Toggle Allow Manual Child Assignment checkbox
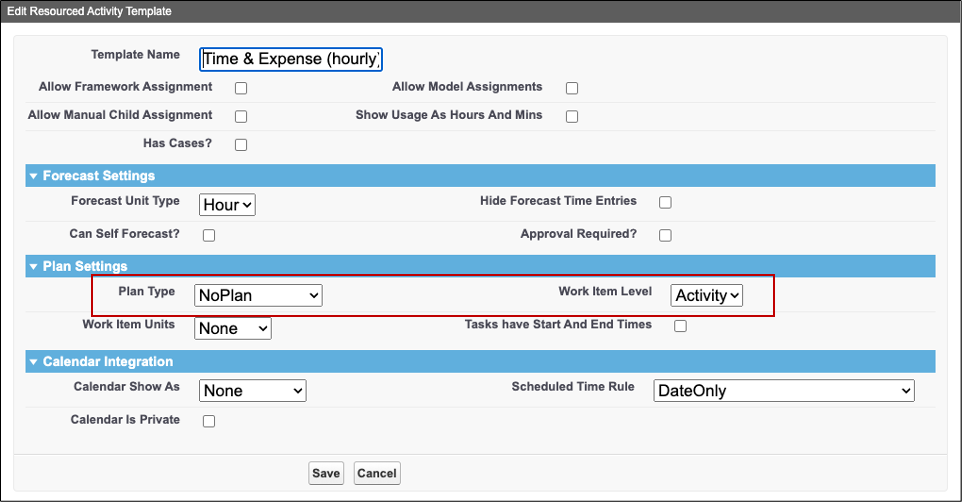This screenshot has width=962, height=502. click(x=241, y=116)
